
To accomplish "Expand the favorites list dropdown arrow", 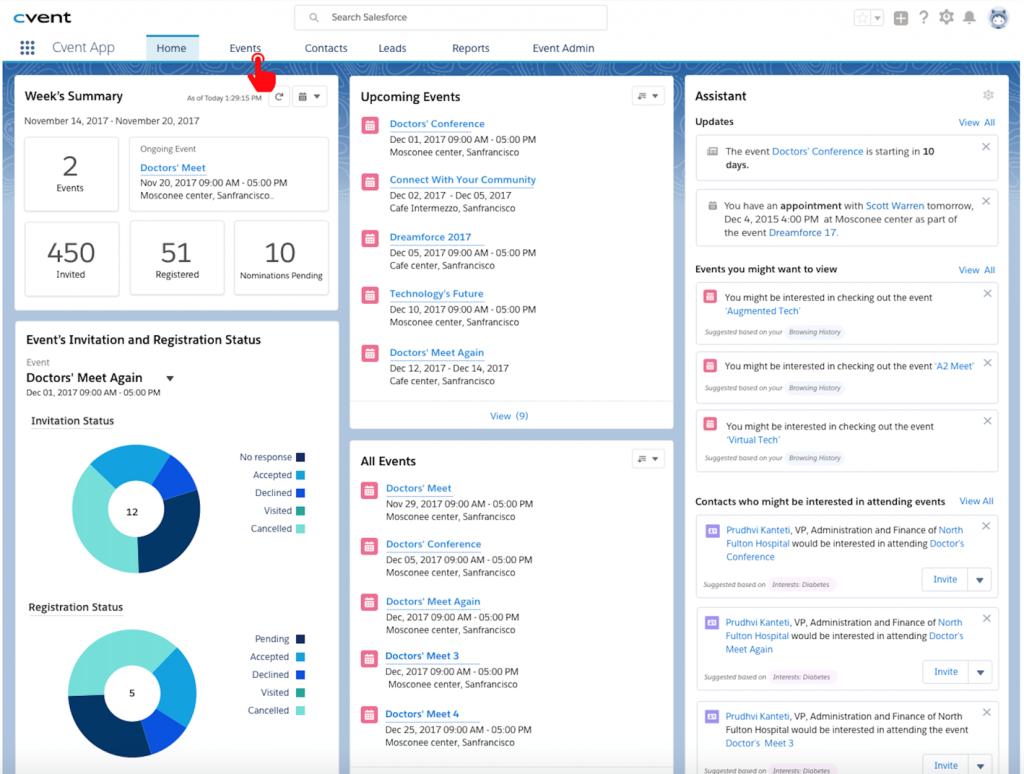I will (878, 18).
